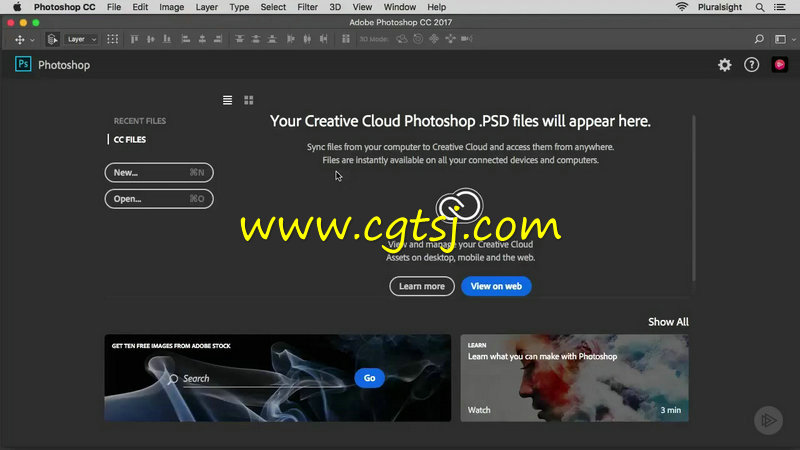Click the files panel vertical scrollbar
Viewport: 800px width, 450px height.
[694, 199]
